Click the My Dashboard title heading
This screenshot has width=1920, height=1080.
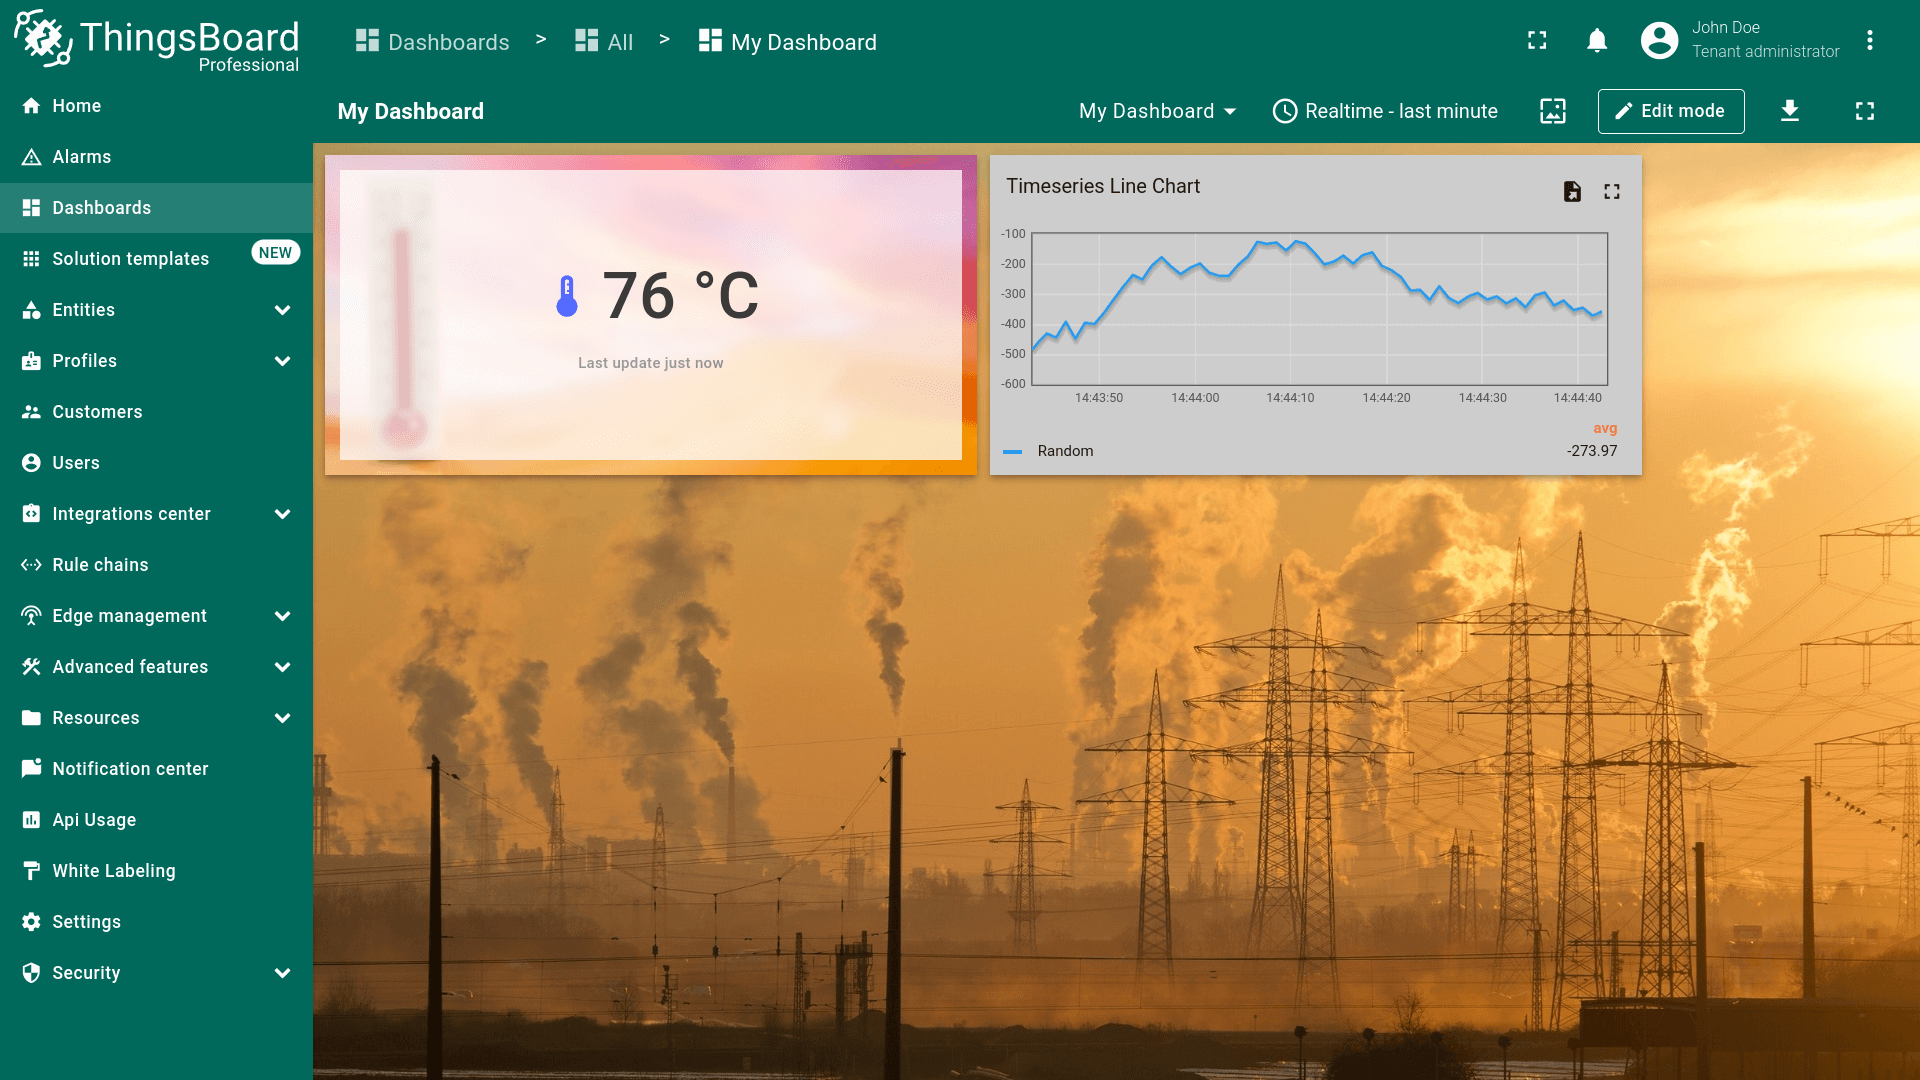tap(411, 111)
